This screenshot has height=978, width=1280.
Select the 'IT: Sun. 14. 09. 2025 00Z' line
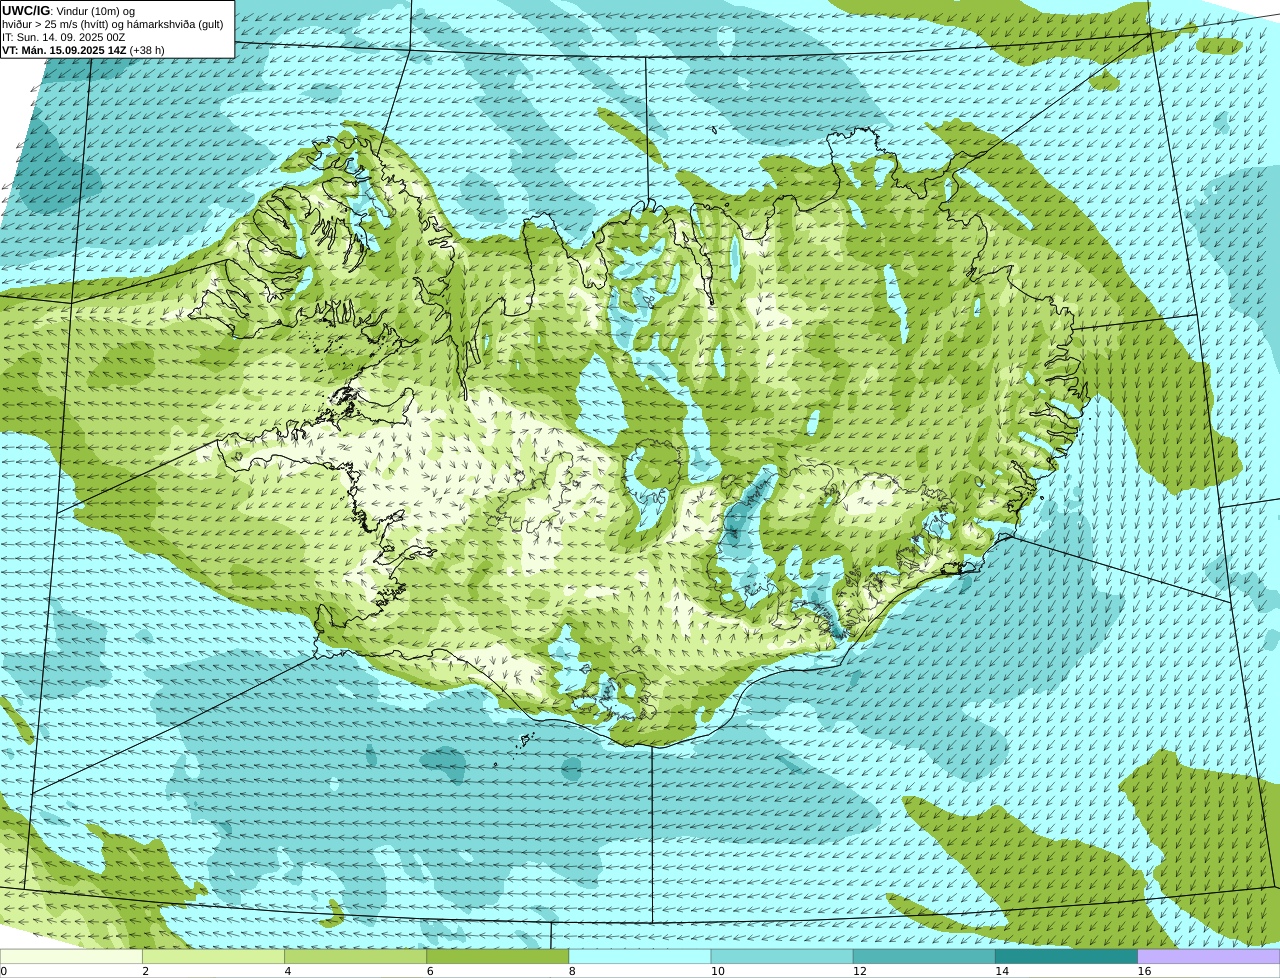(63, 37)
